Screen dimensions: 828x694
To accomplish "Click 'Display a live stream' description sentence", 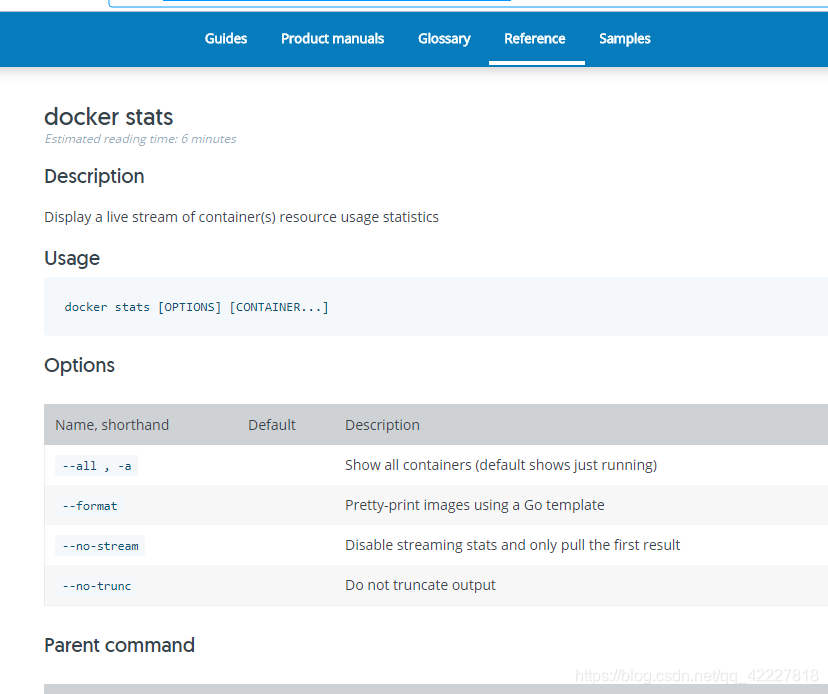I will point(241,217).
